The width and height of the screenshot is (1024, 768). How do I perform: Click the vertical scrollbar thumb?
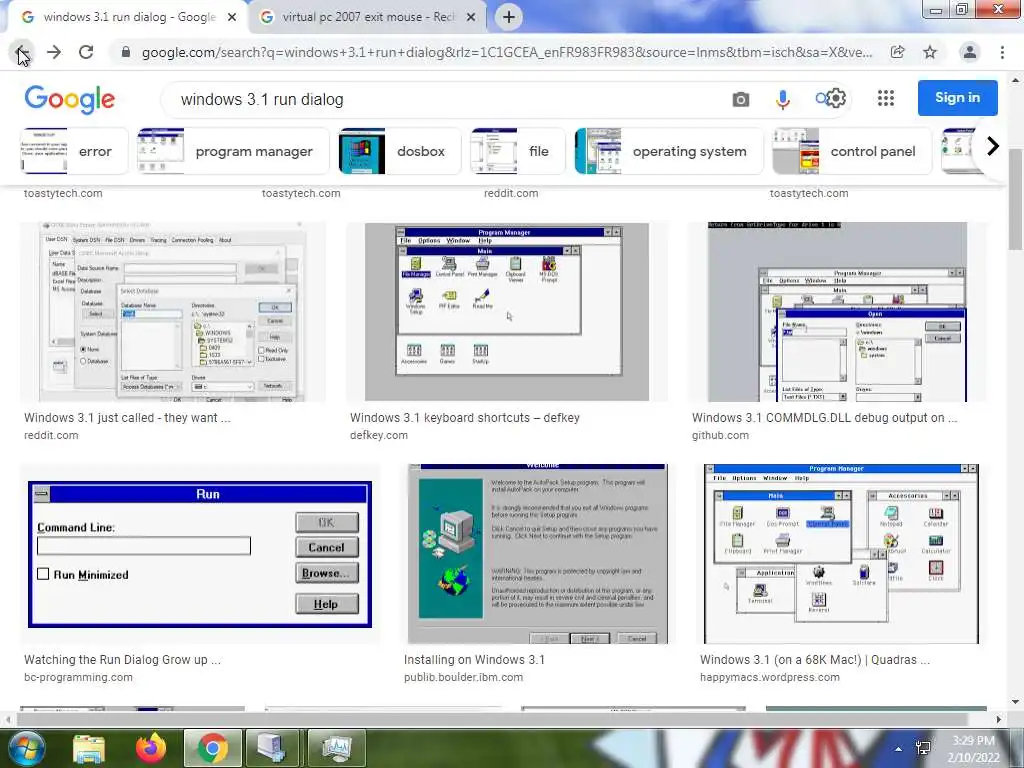tap(1016, 199)
